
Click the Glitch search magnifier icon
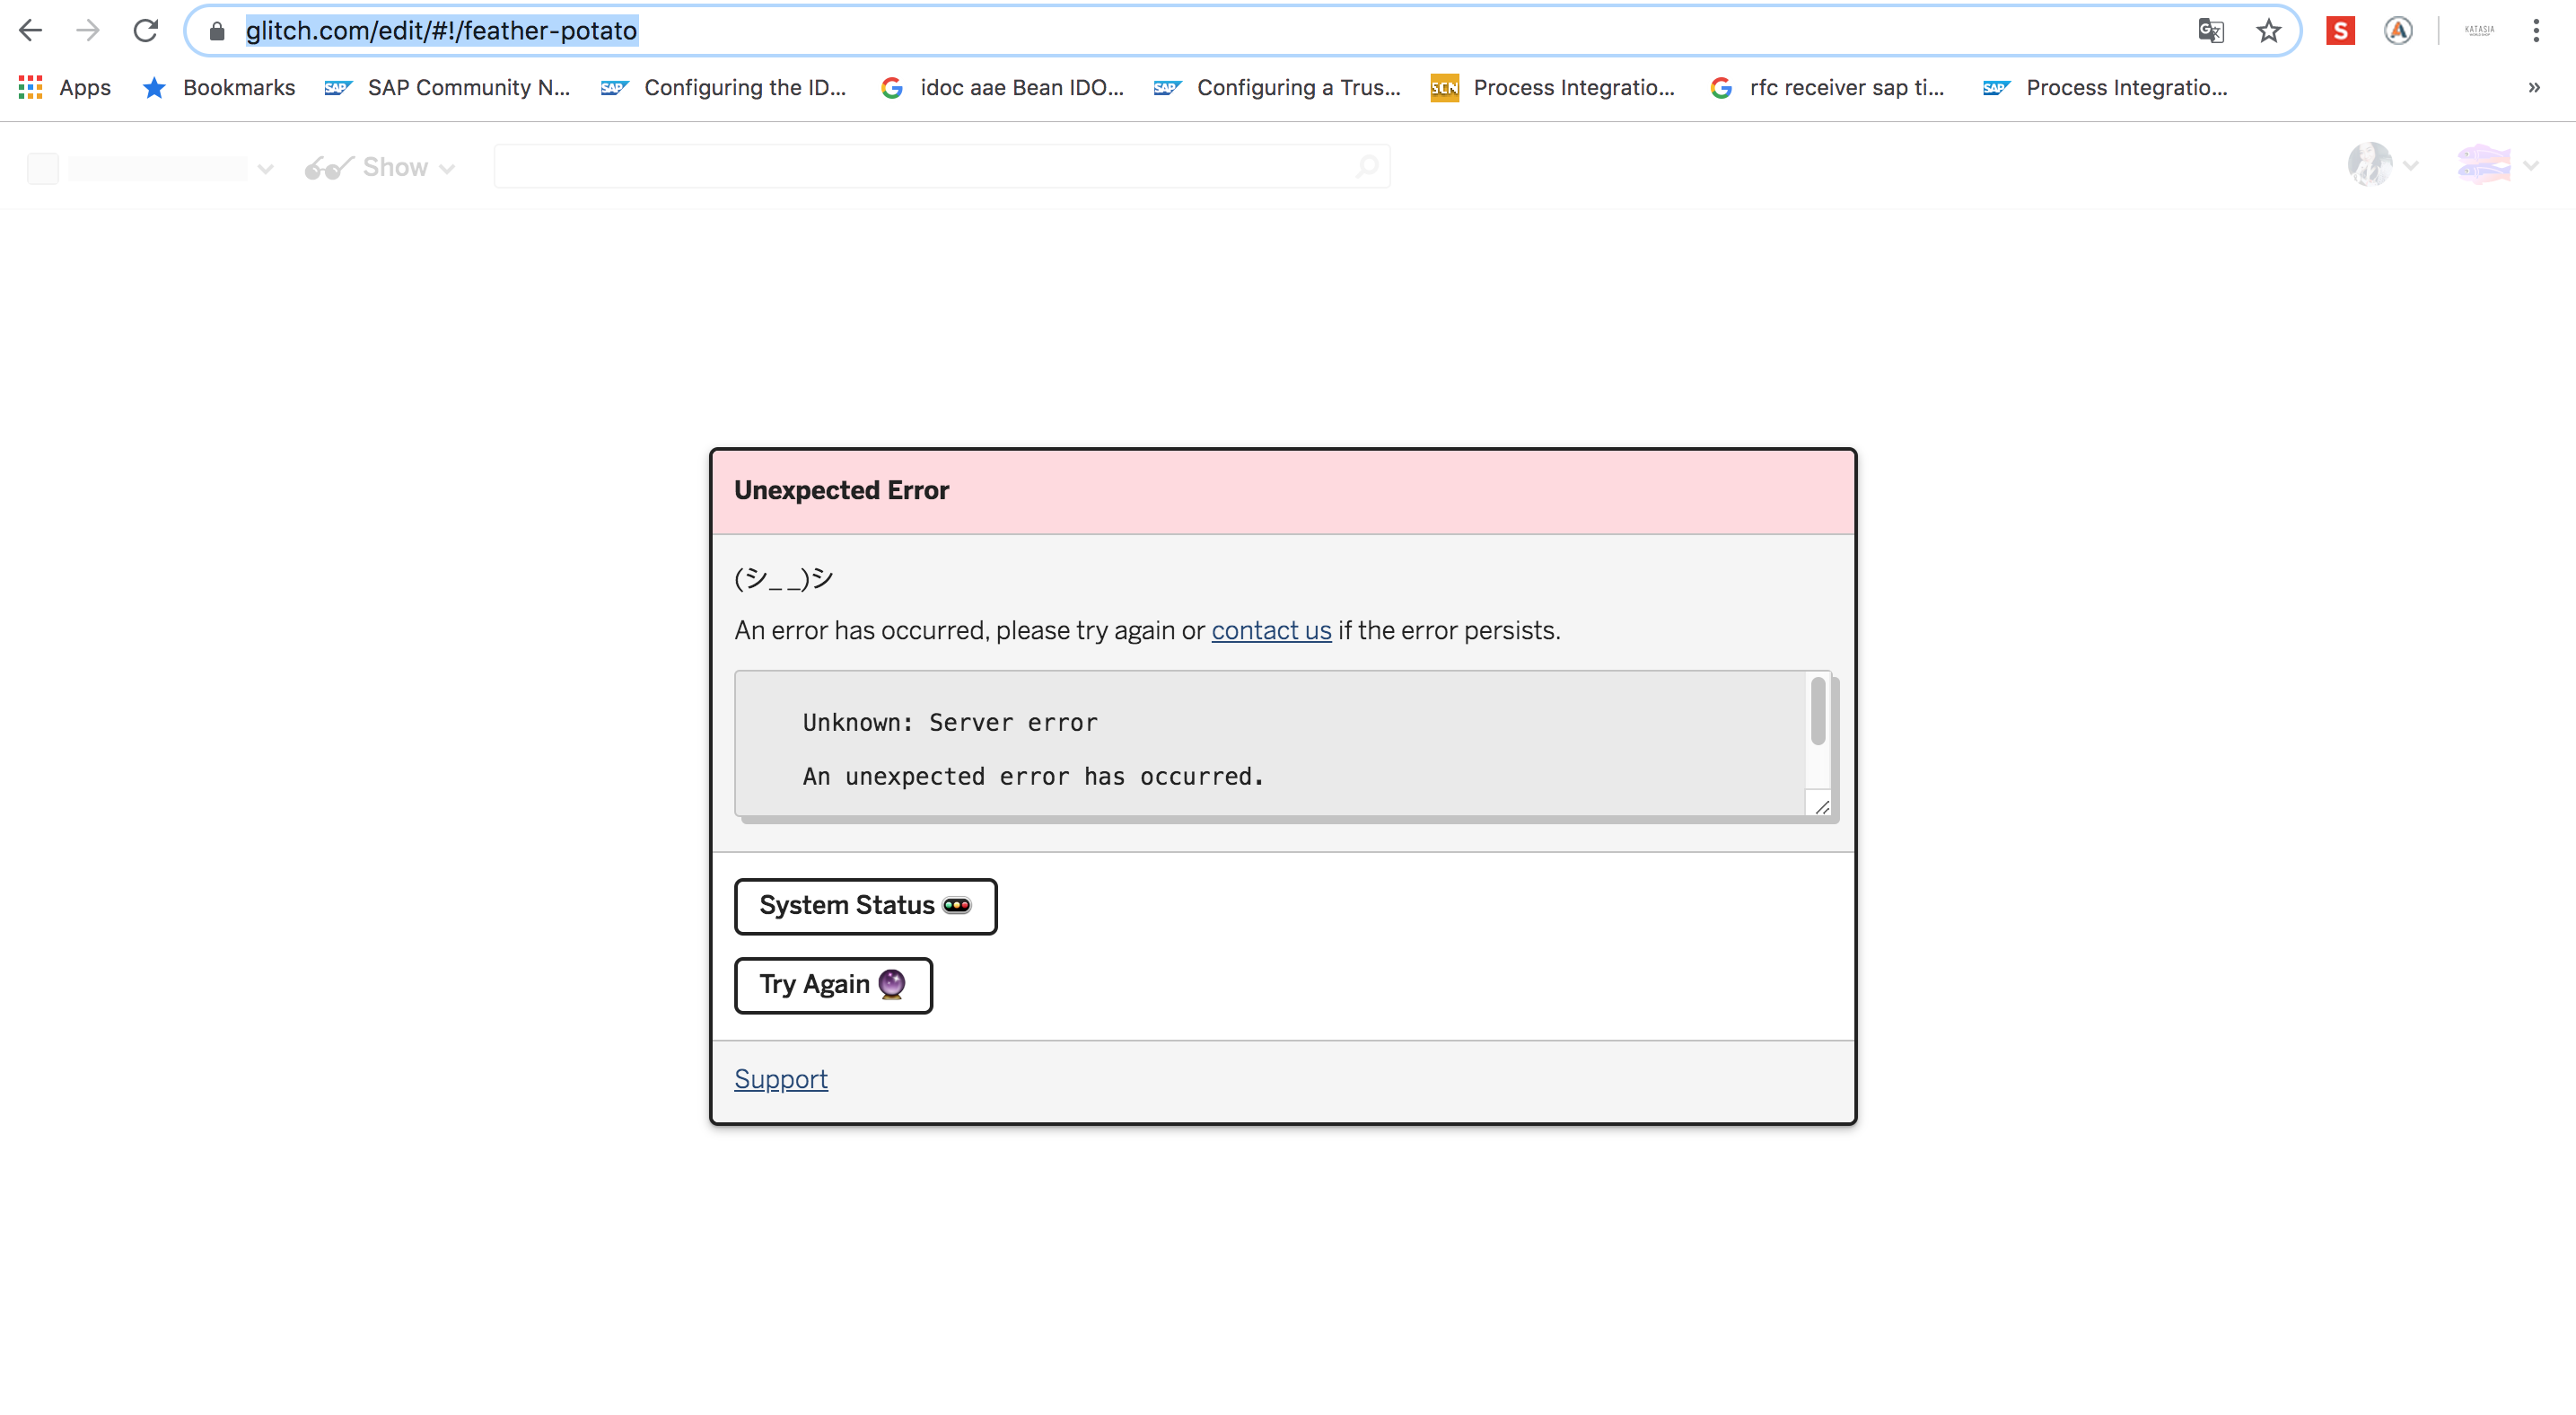coord(1367,166)
